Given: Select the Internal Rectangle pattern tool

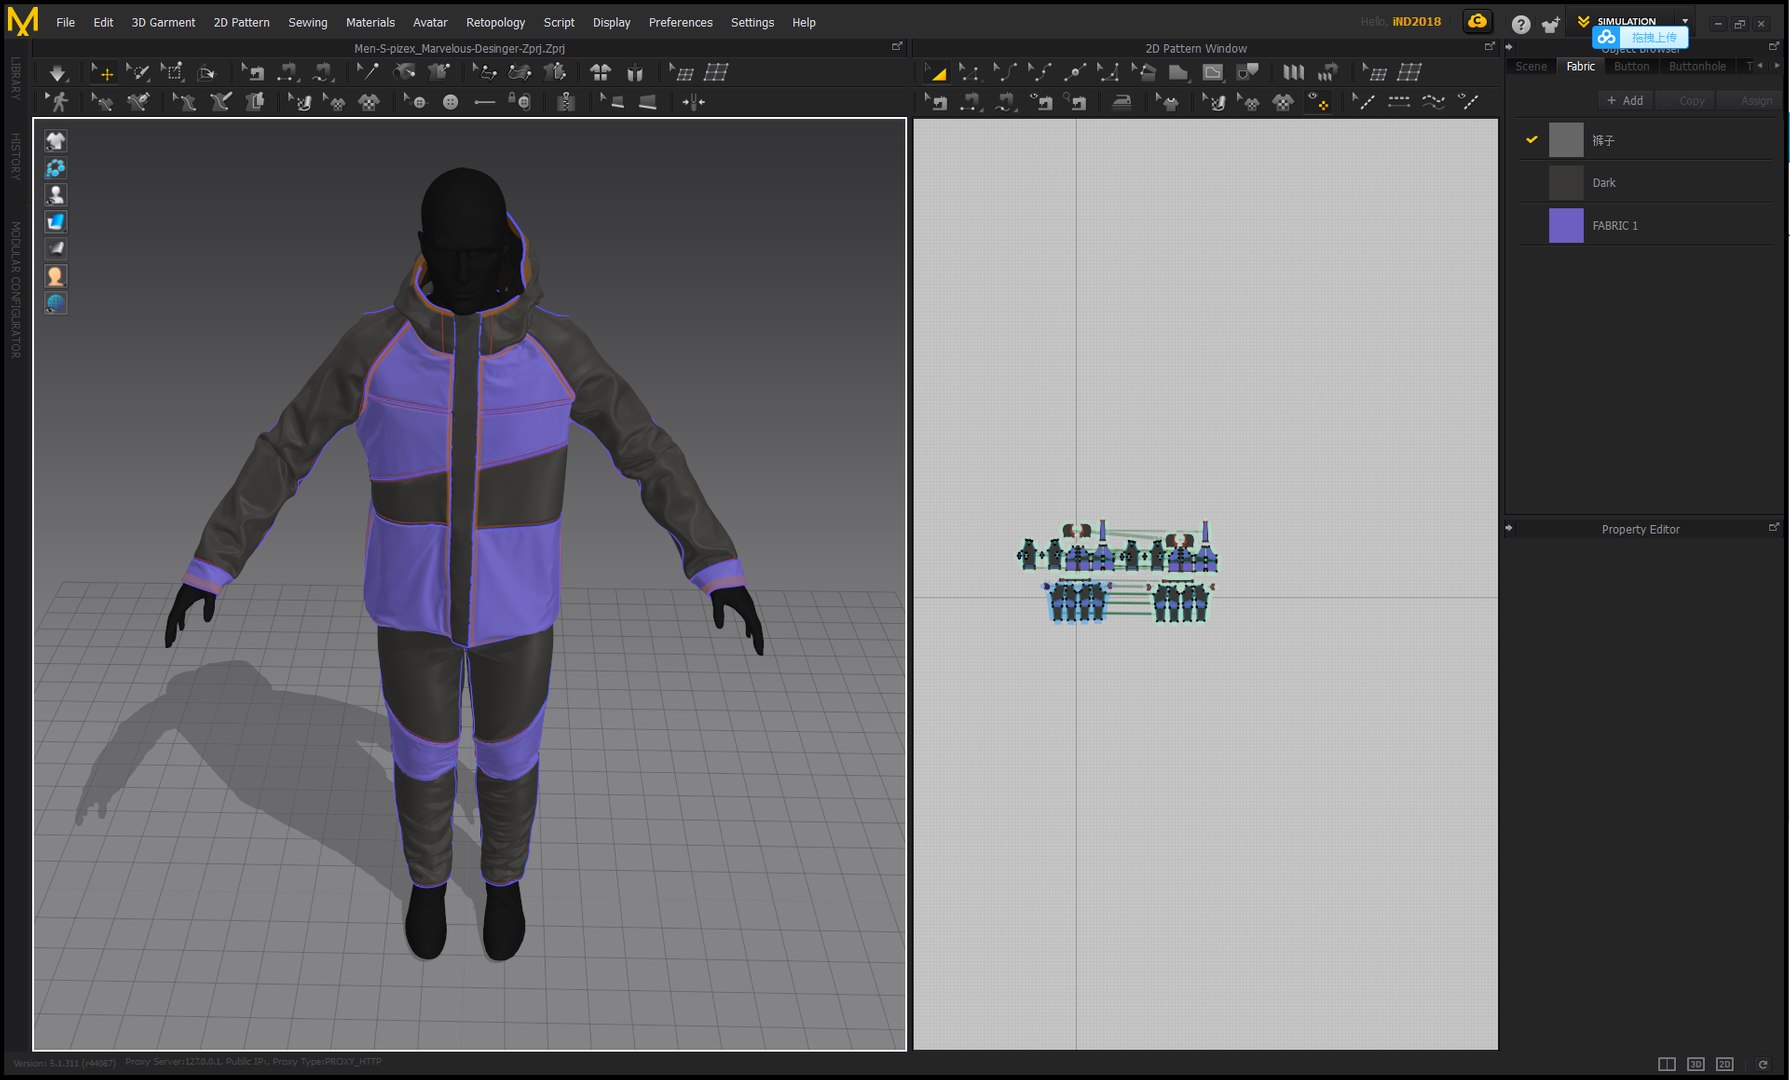Looking at the screenshot, I should pos(1213,72).
